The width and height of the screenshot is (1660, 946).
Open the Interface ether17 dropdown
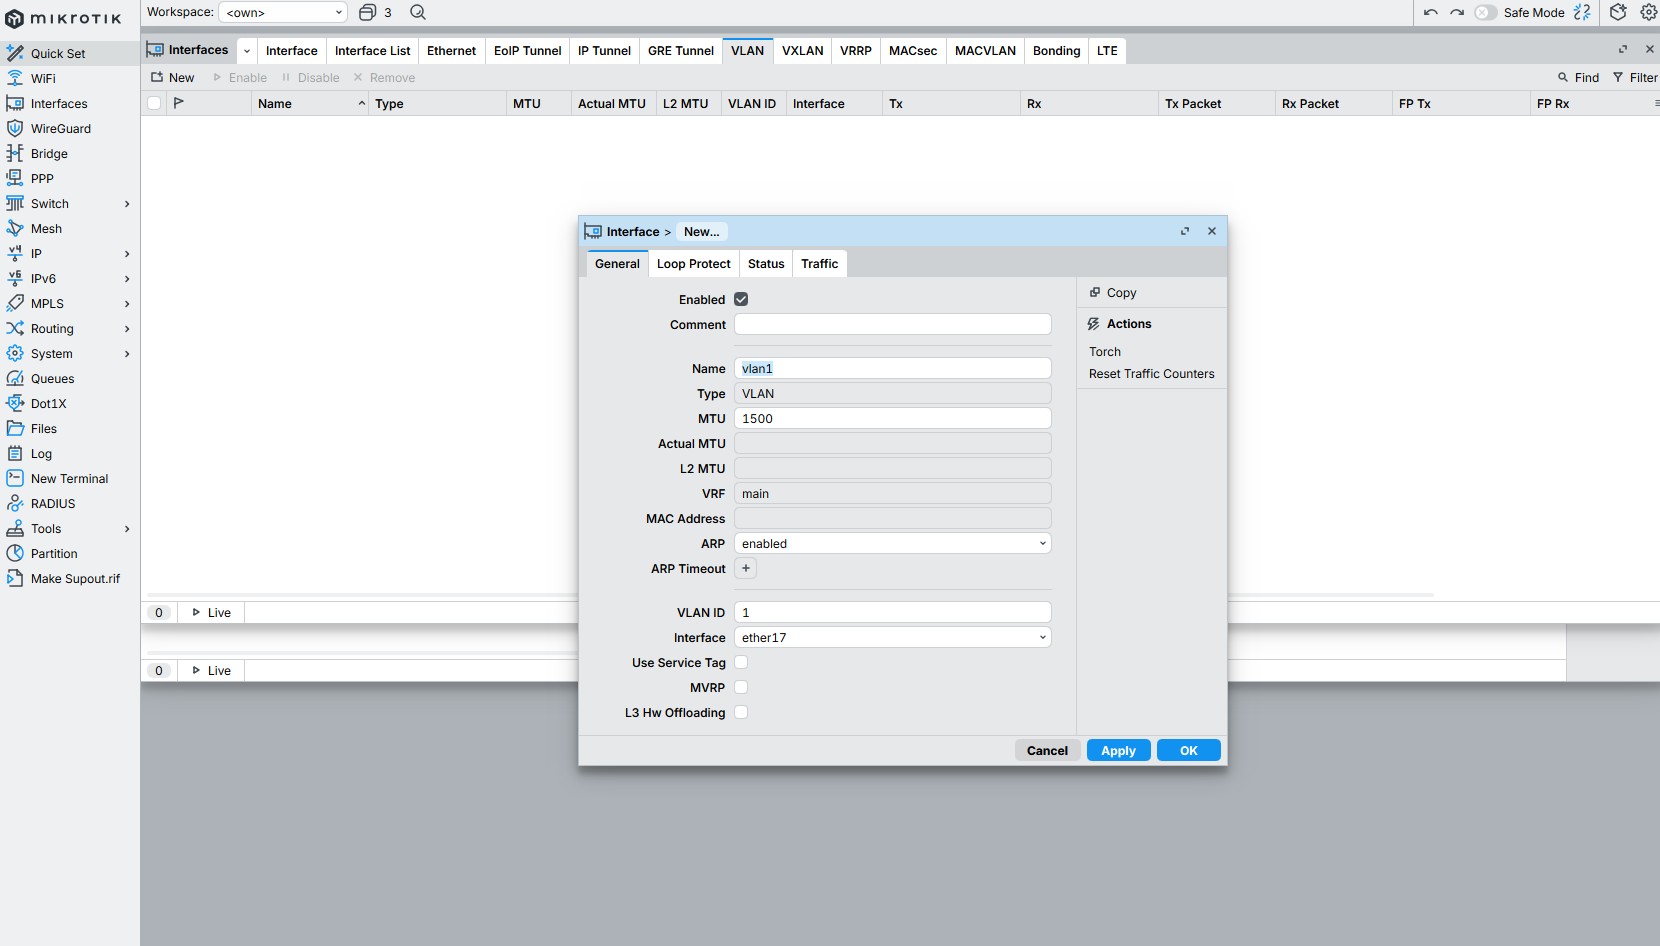892,637
